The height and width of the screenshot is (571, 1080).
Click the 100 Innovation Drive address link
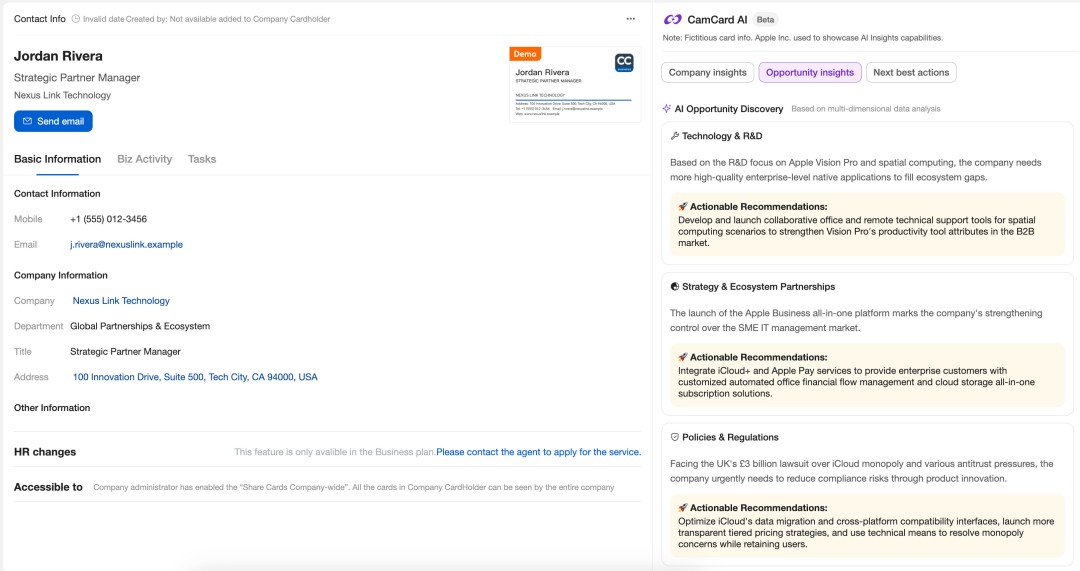195,377
